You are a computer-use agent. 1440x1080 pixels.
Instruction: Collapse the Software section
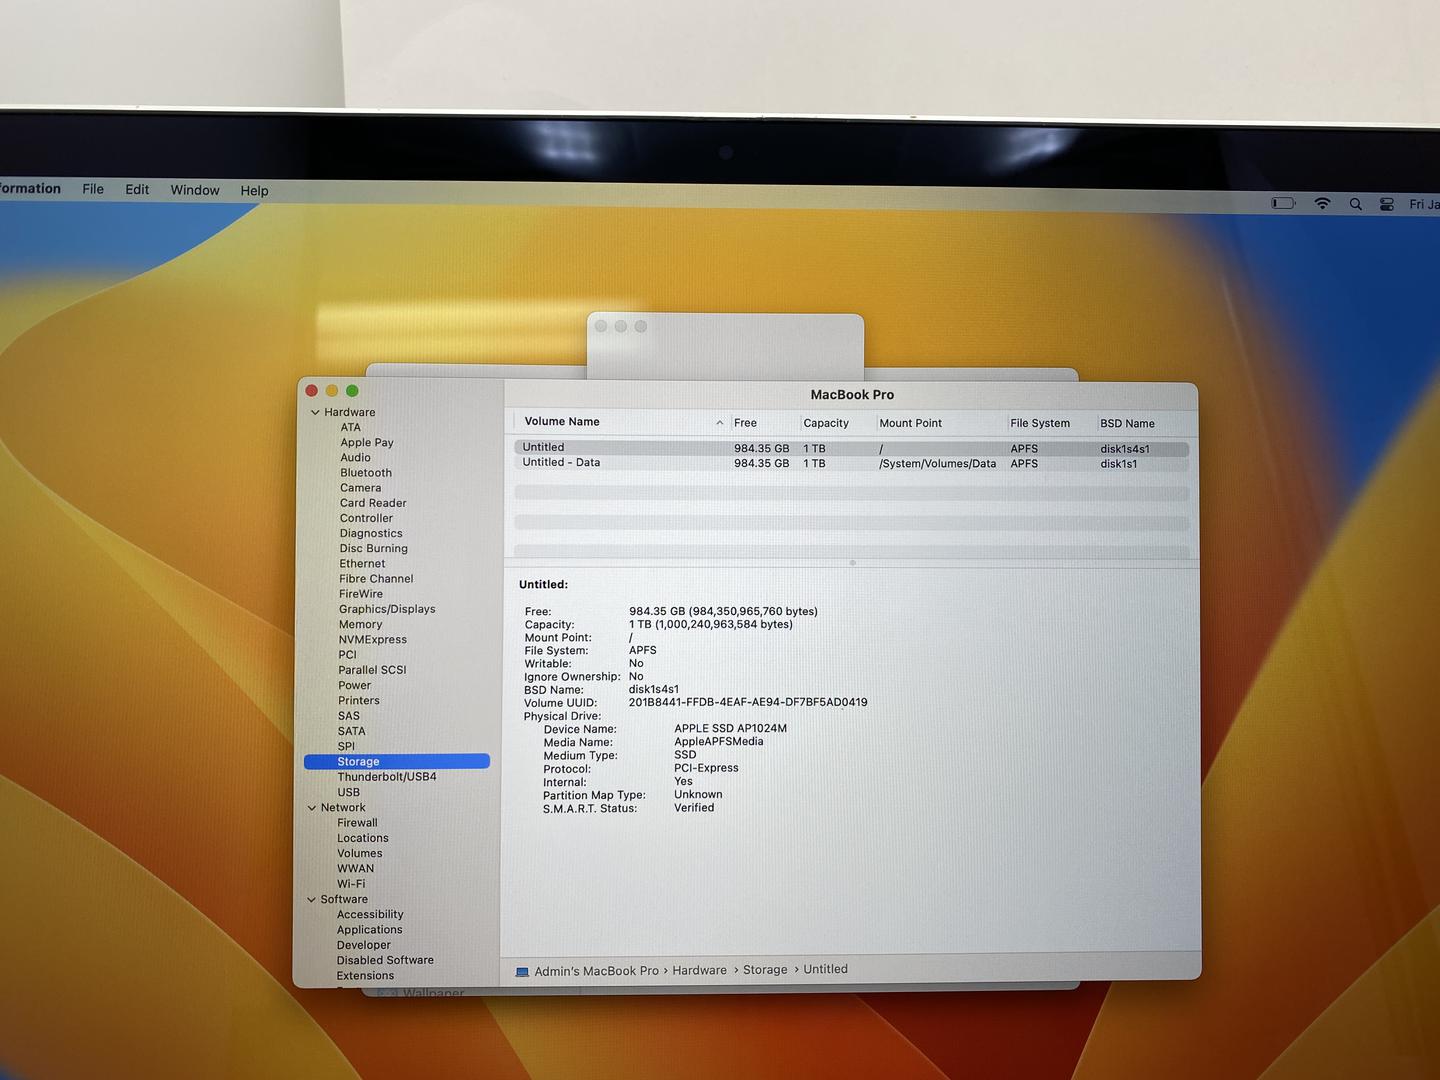pos(311,900)
